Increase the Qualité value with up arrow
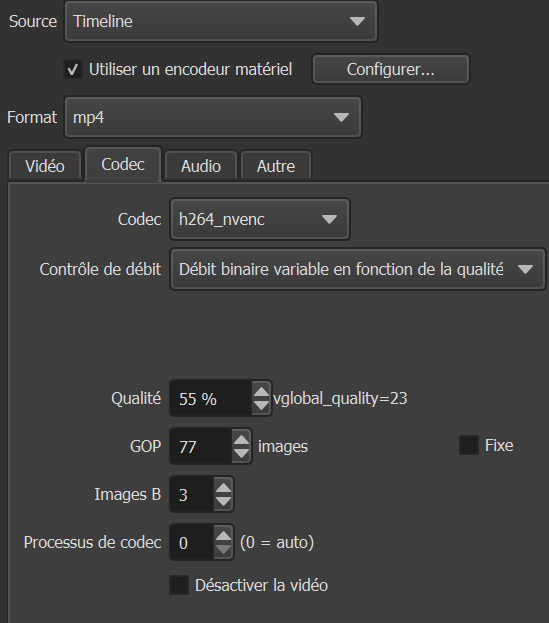 click(261, 392)
